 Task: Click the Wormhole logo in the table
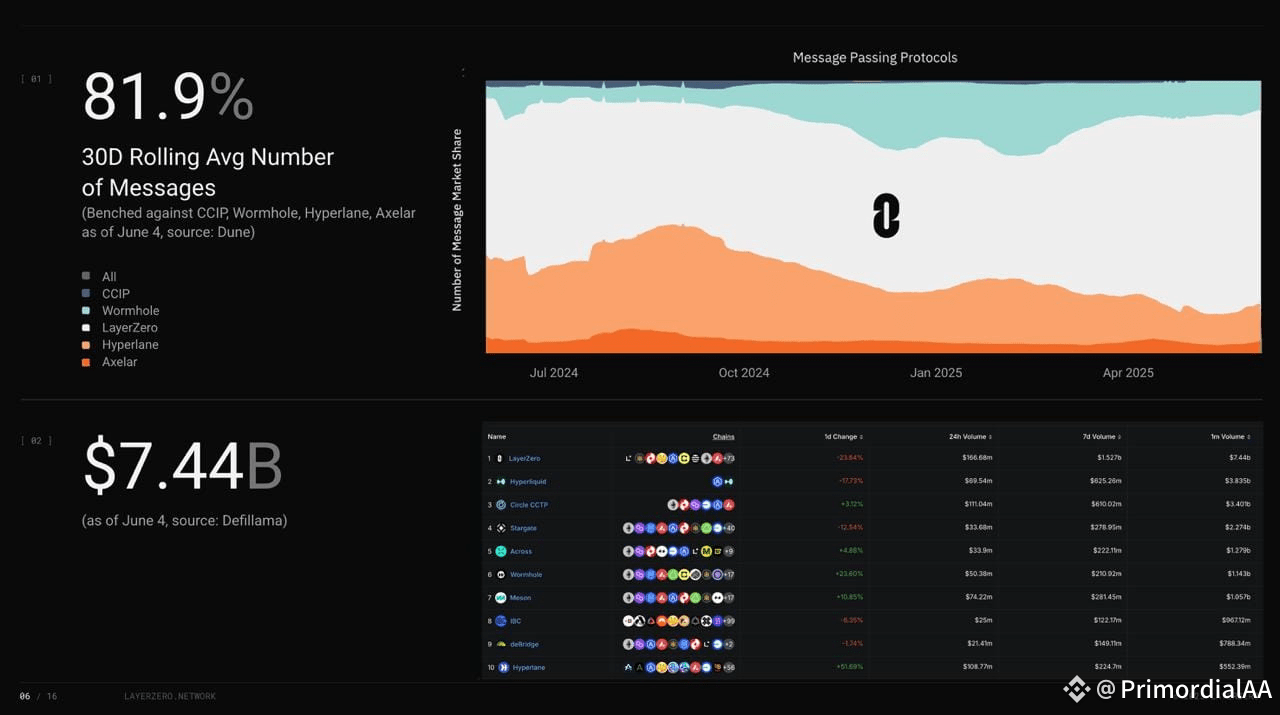(x=500, y=574)
